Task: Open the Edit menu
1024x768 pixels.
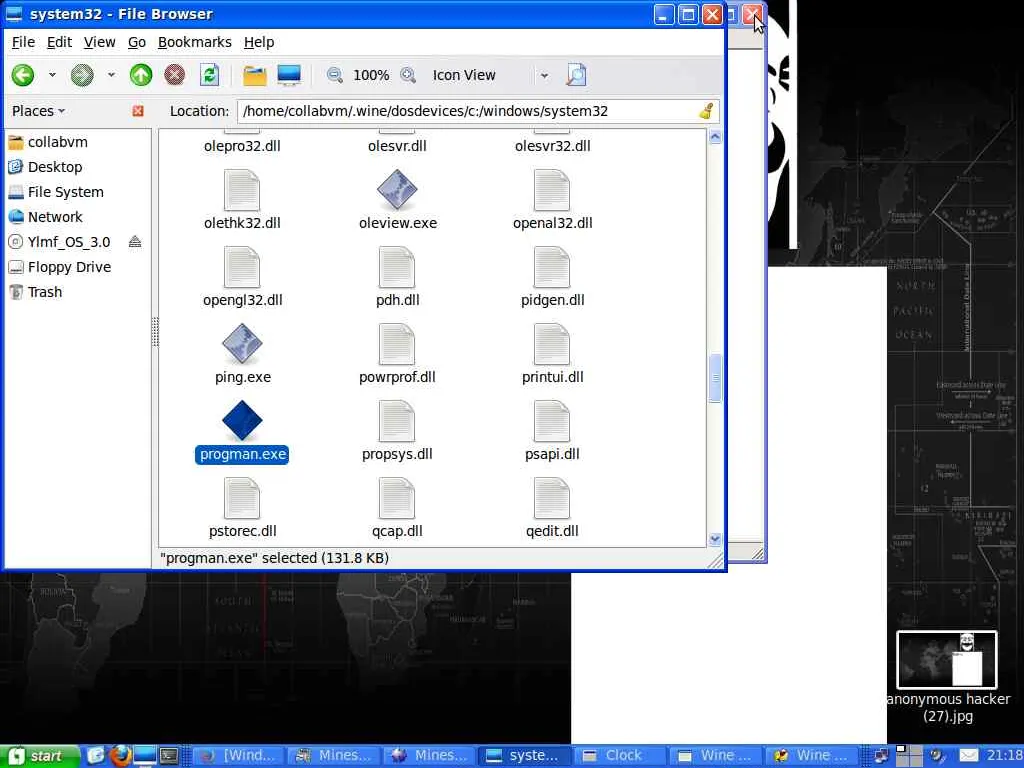Action: tap(59, 42)
